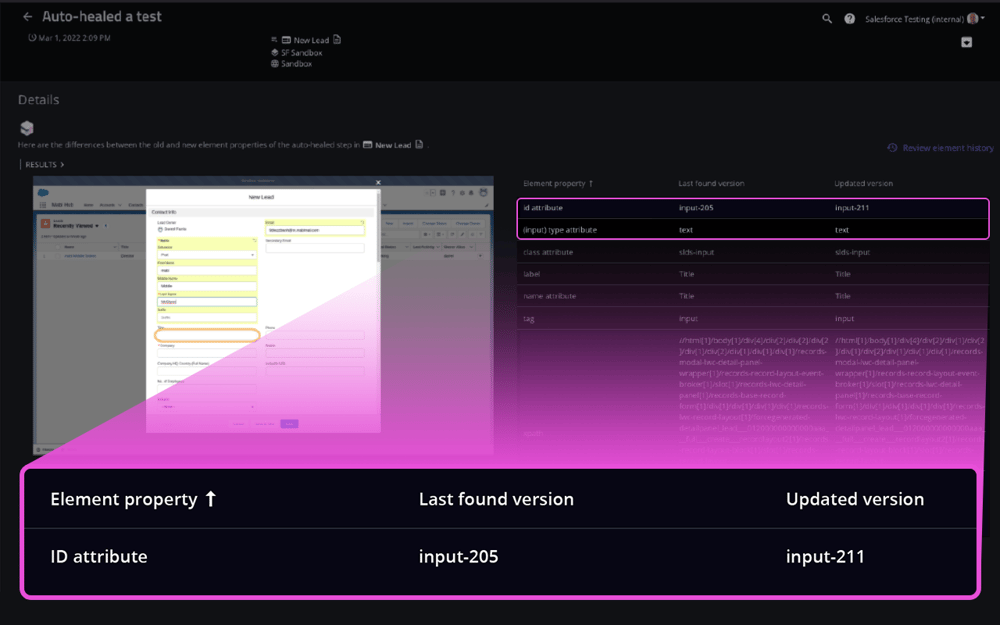Click the download icon below the account name
The height and width of the screenshot is (625, 1000).
click(967, 42)
